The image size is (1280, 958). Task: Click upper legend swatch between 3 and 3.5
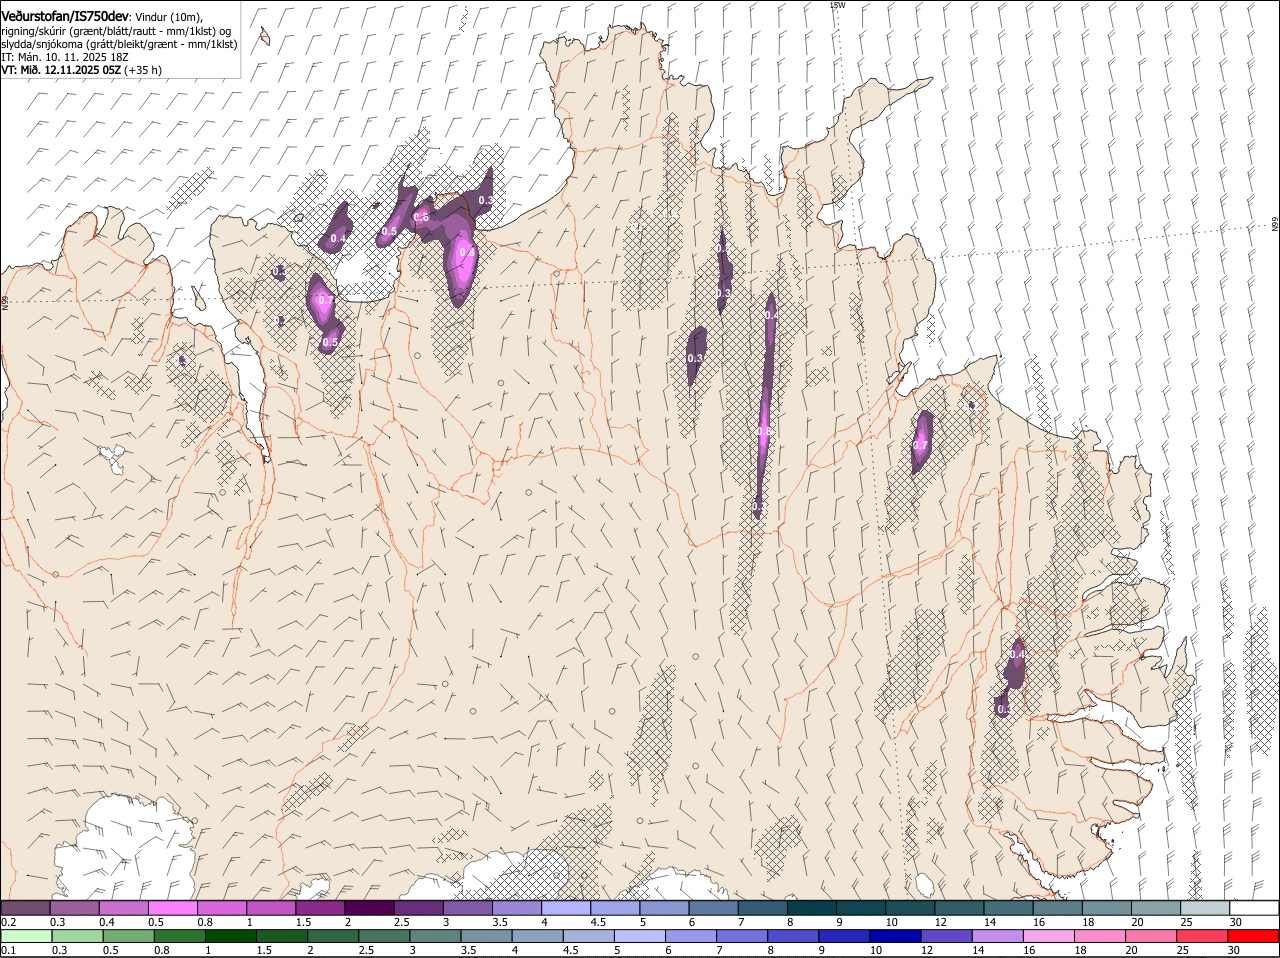(467, 907)
